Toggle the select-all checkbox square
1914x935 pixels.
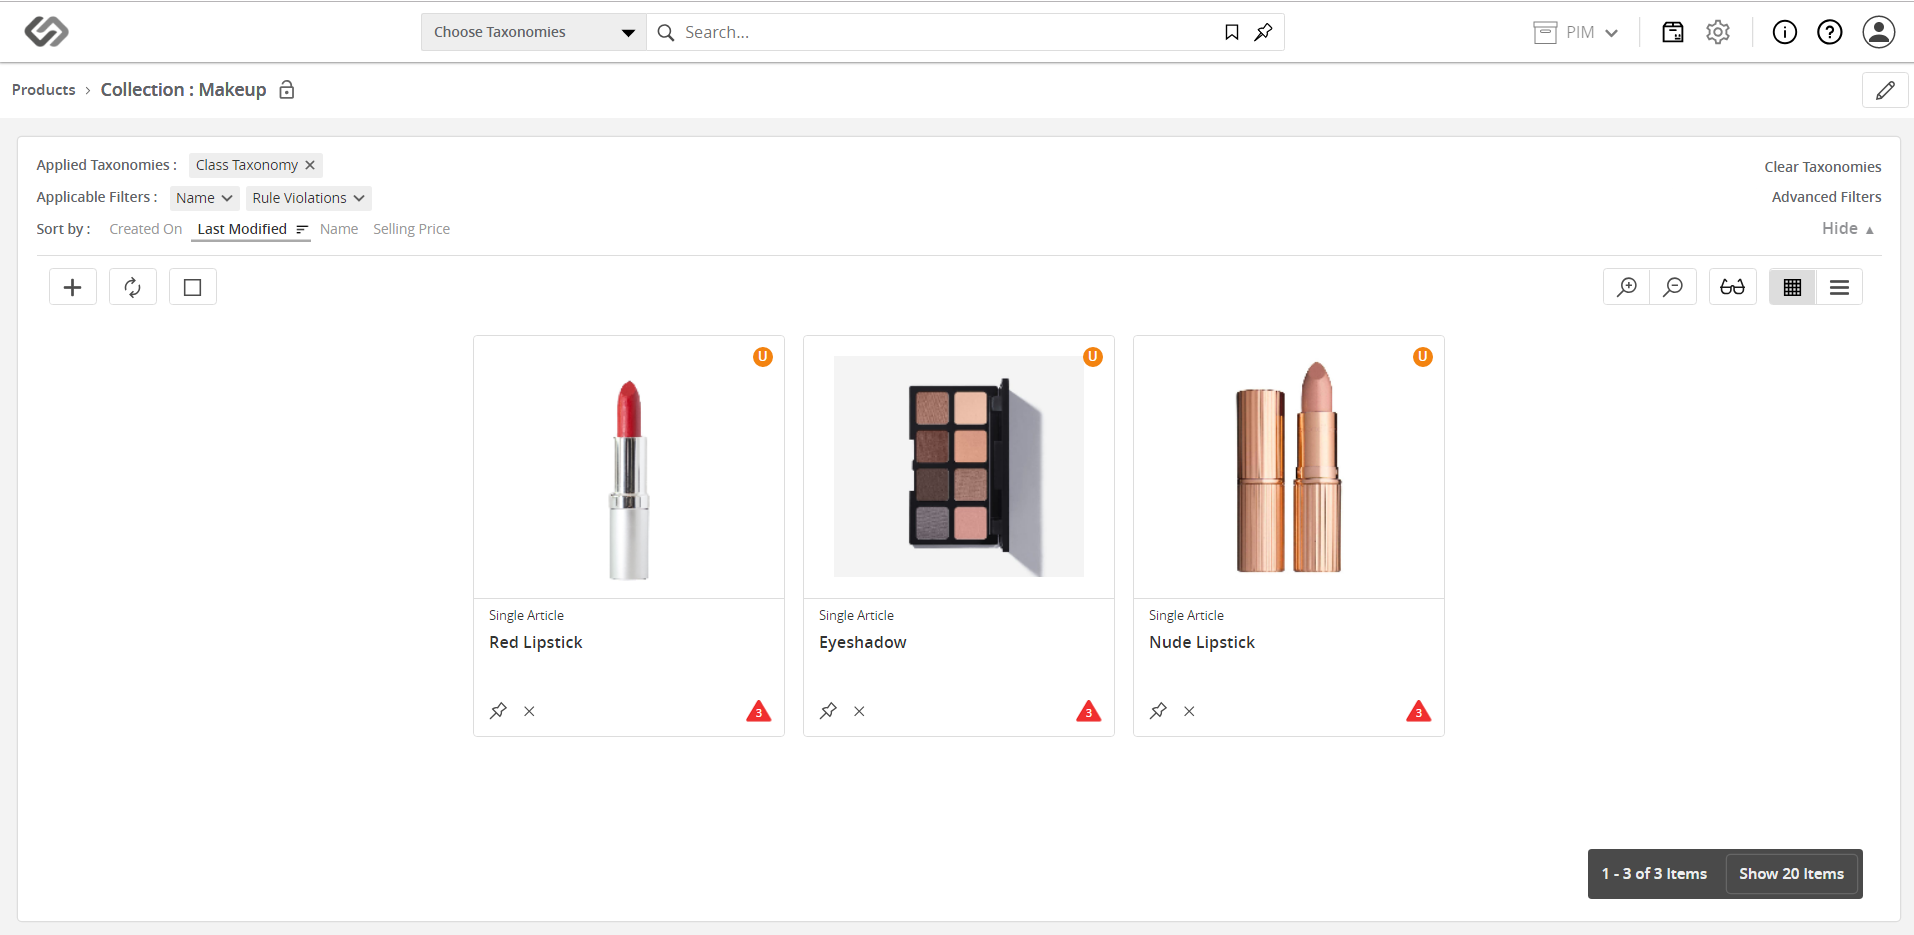193,287
